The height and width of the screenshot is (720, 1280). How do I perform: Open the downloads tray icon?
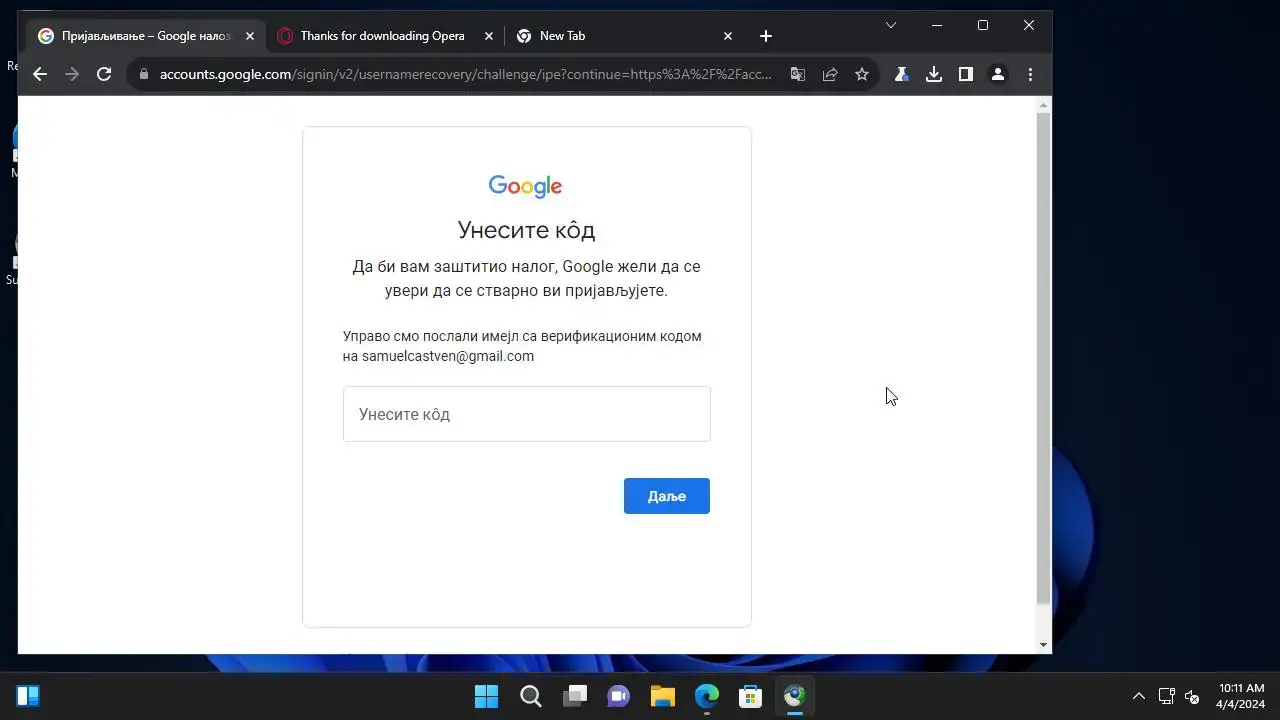934,74
